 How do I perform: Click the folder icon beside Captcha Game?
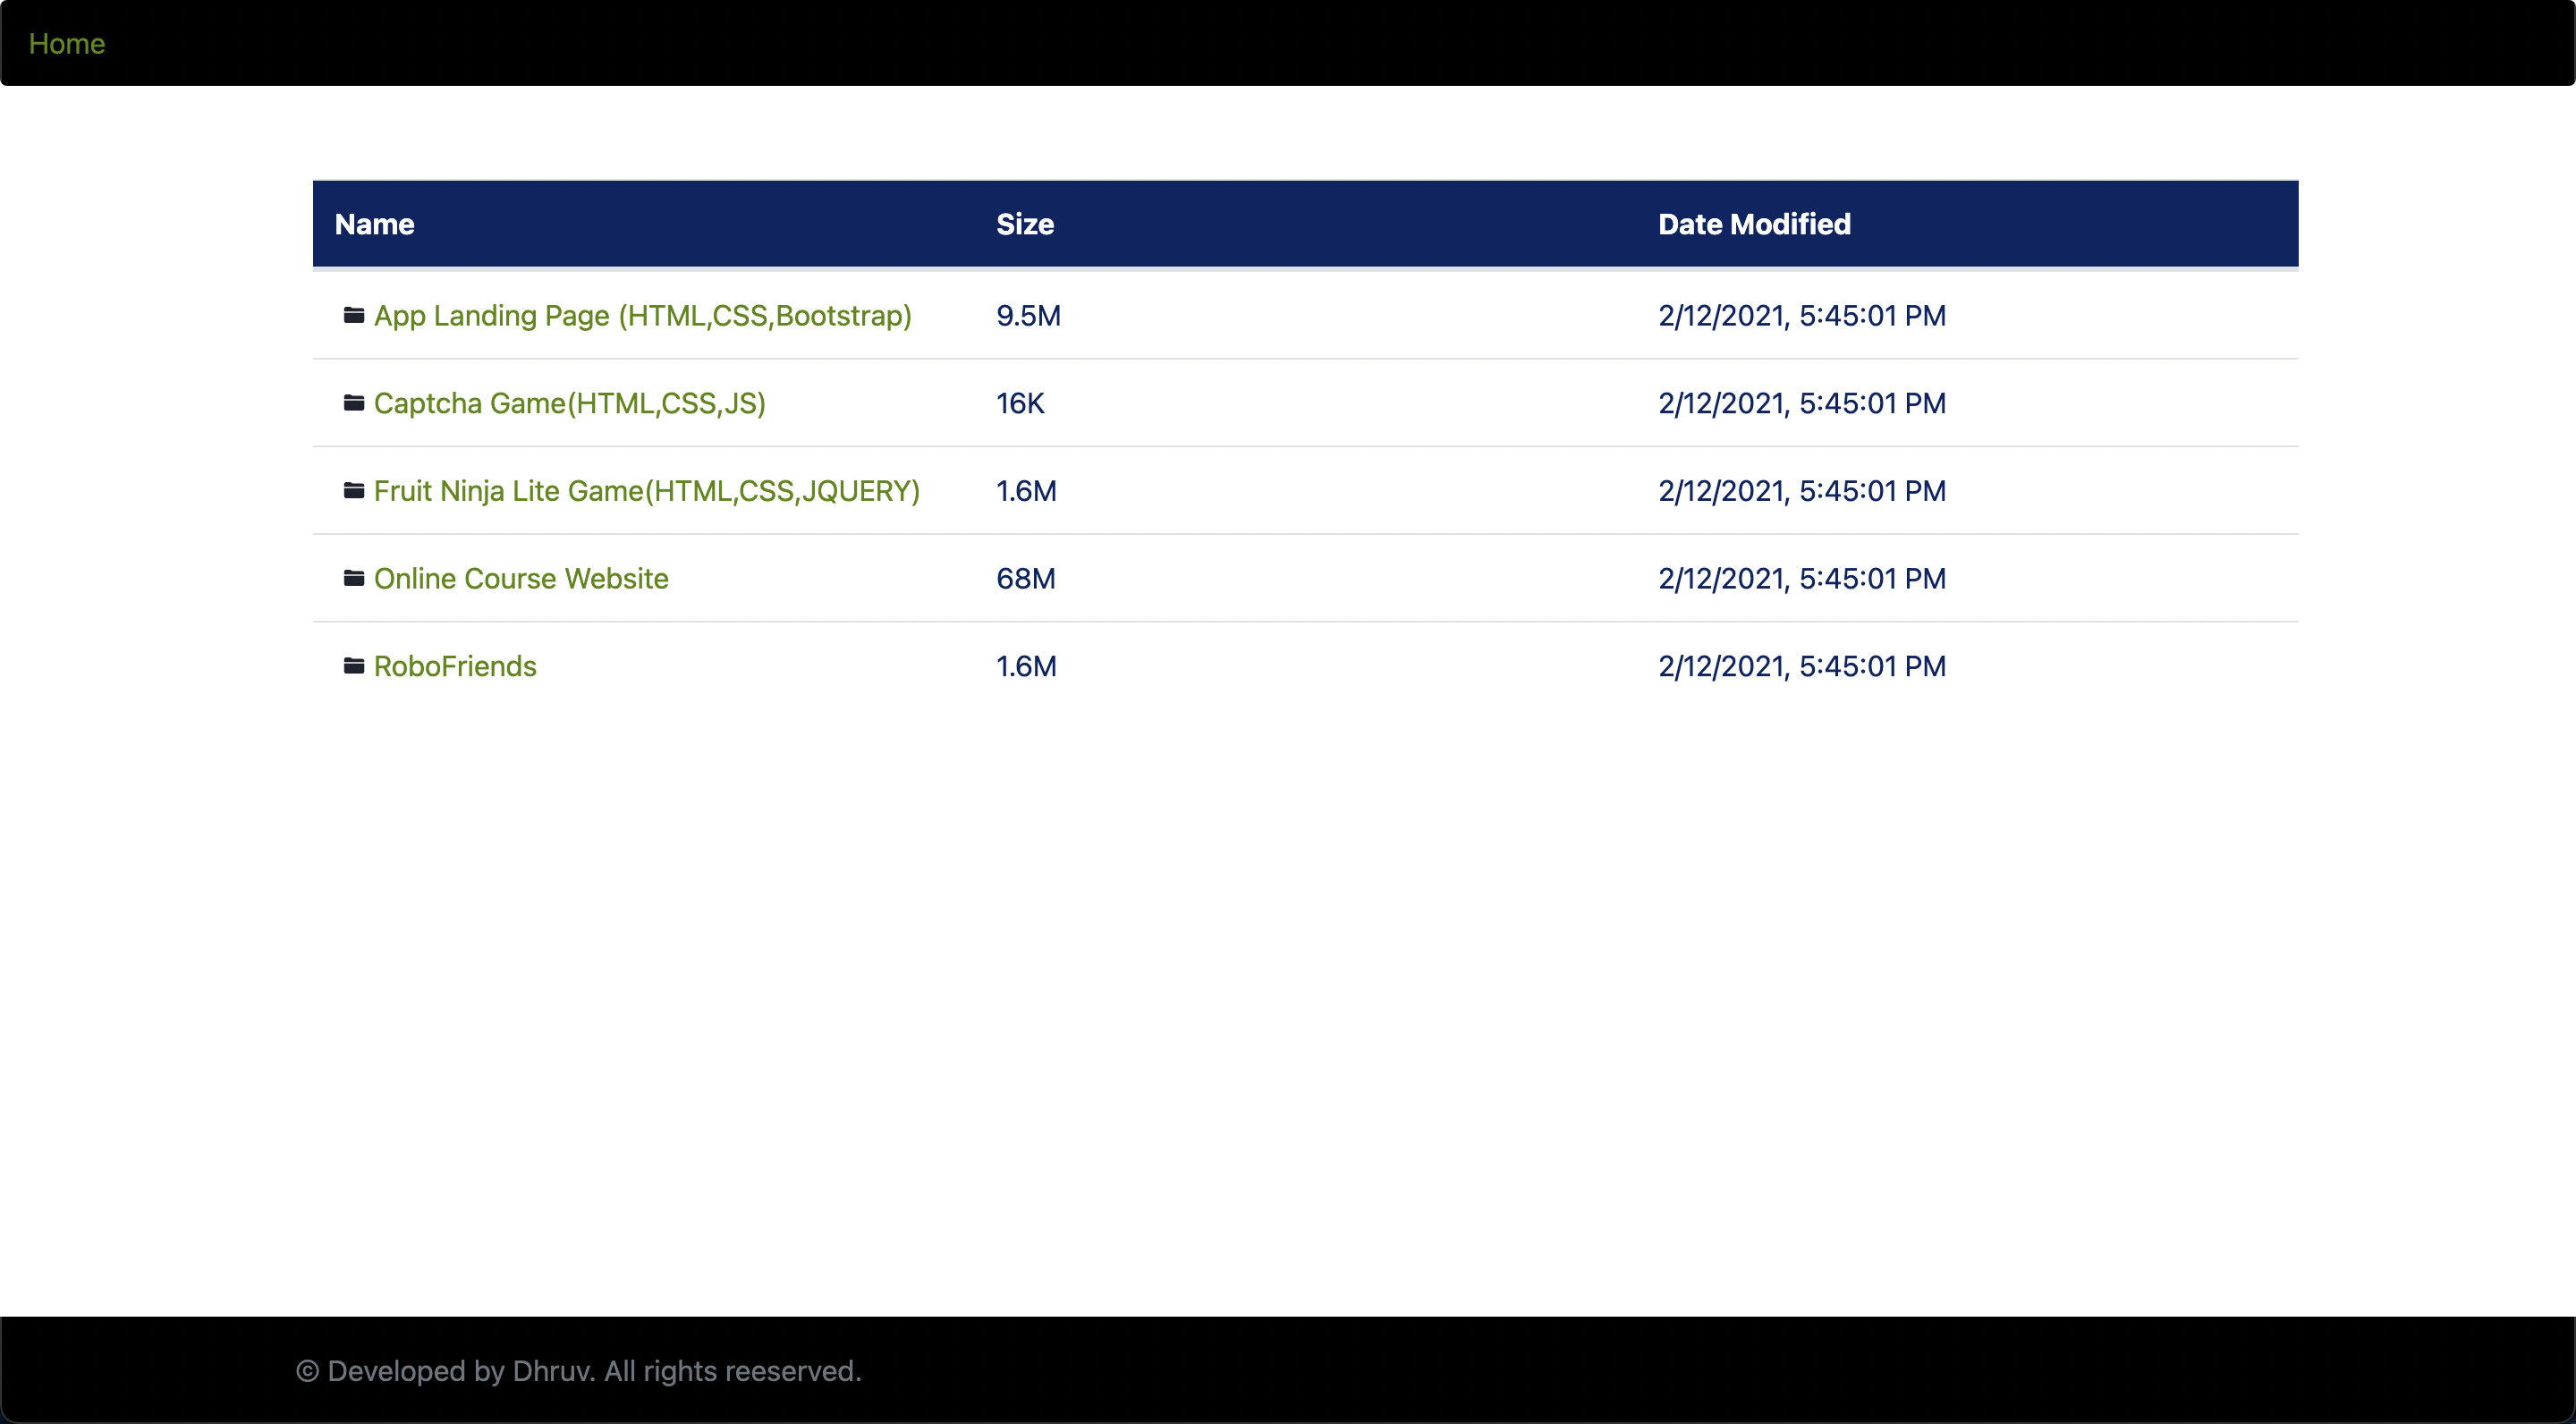[x=354, y=403]
